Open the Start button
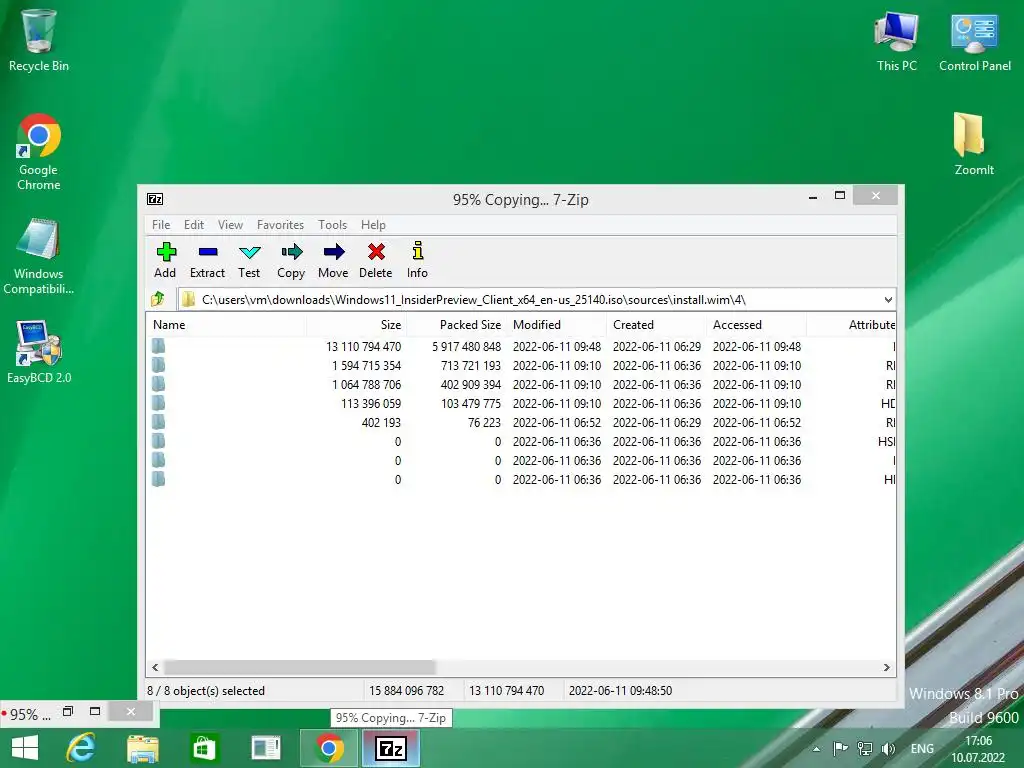 (x=25, y=748)
